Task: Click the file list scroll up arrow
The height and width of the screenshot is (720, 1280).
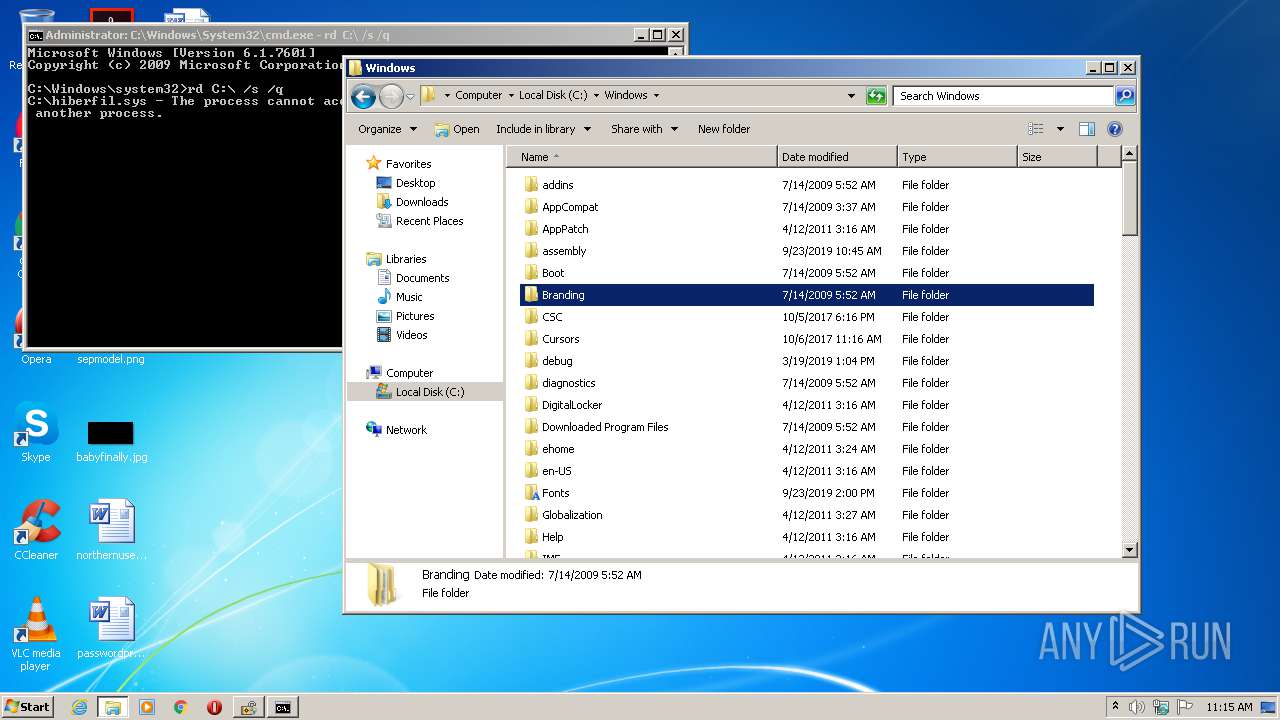Action: tap(1130, 154)
